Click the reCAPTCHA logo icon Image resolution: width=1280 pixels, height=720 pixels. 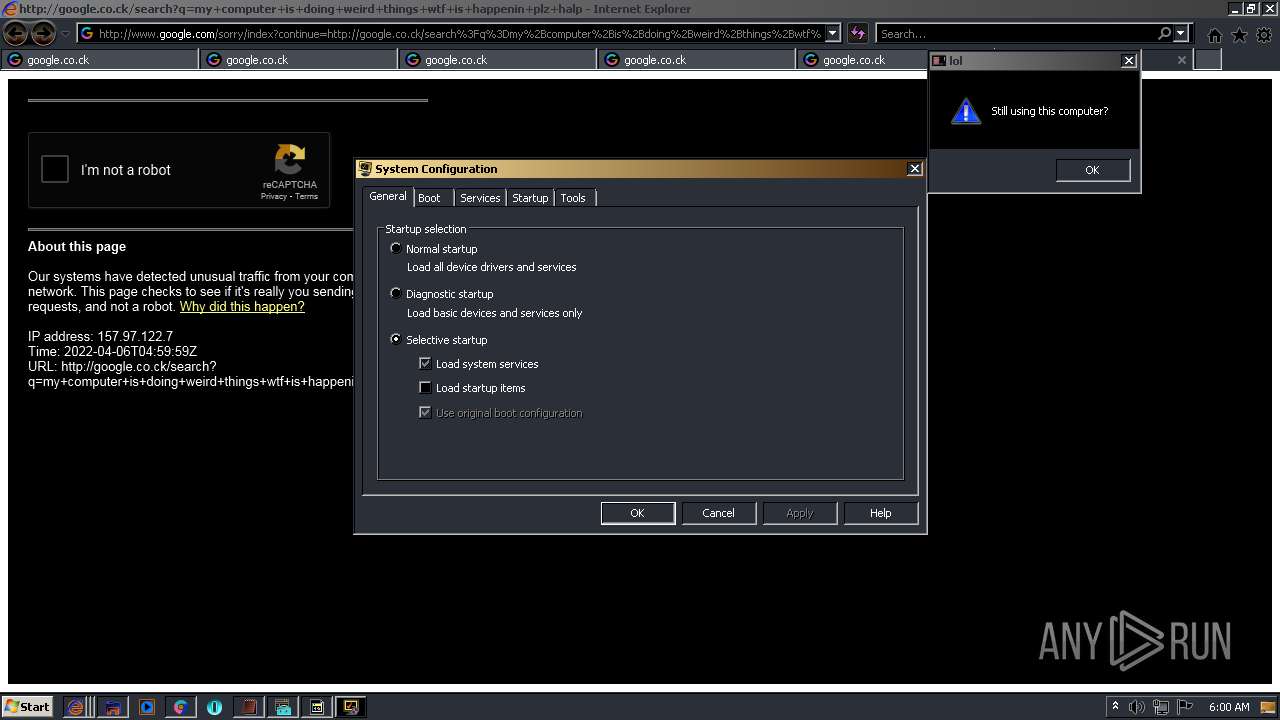290,159
